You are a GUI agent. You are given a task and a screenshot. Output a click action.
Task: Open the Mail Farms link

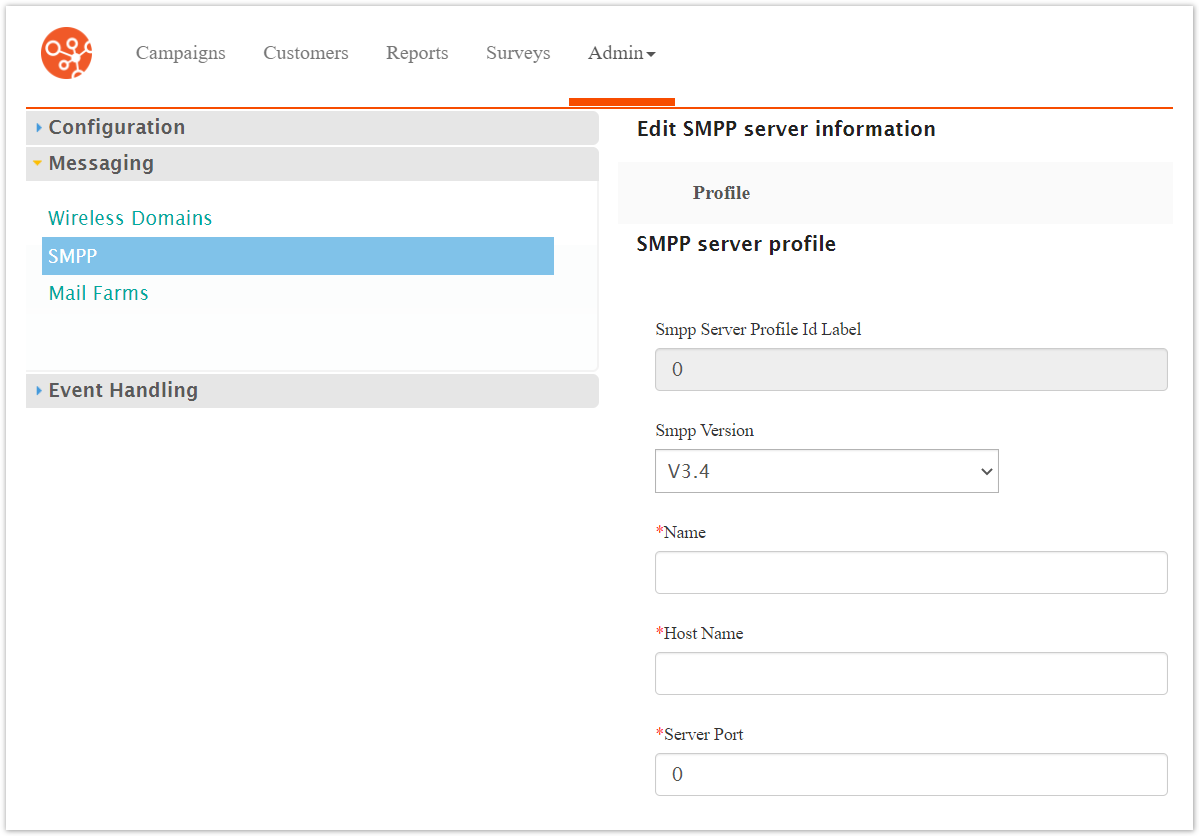click(98, 293)
